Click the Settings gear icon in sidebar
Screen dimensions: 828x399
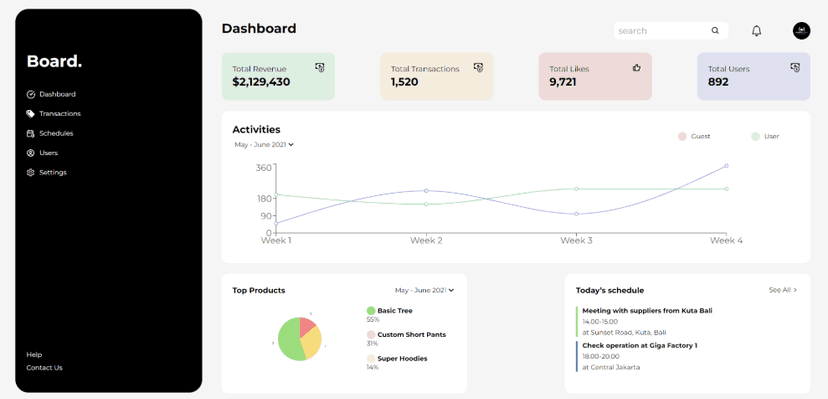tap(31, 173)
